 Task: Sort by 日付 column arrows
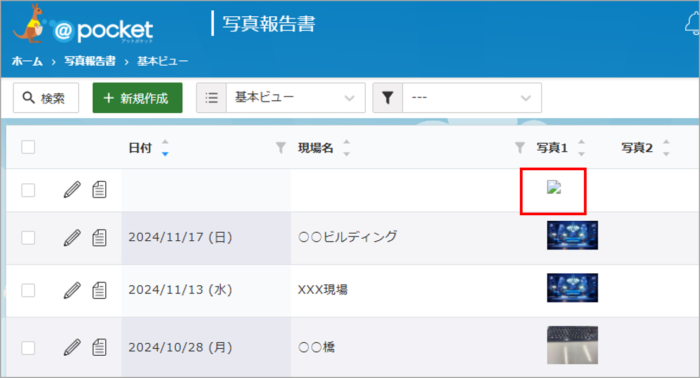tap(165, 148)
